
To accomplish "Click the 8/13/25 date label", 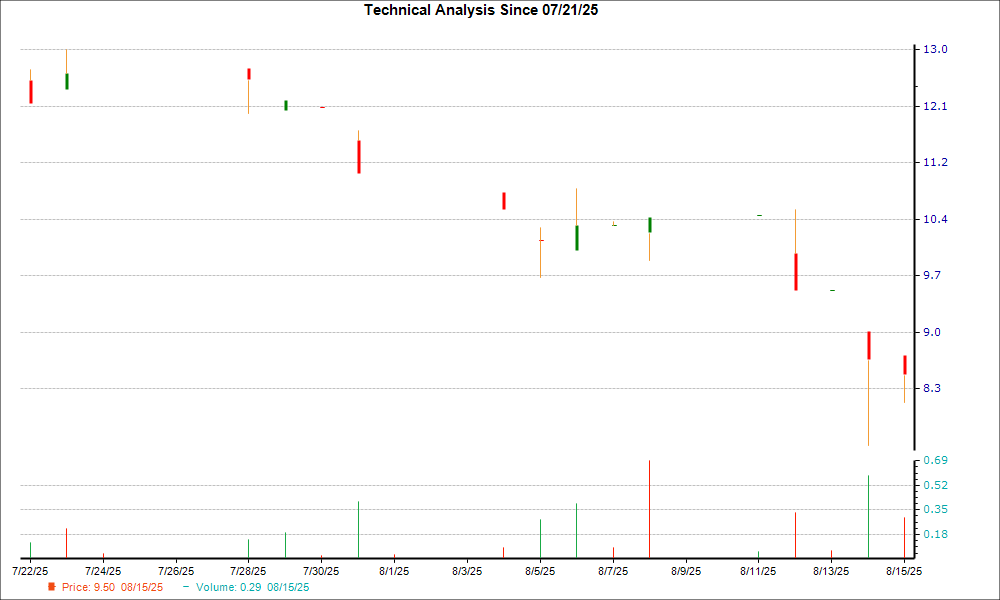I will [831, 571].
